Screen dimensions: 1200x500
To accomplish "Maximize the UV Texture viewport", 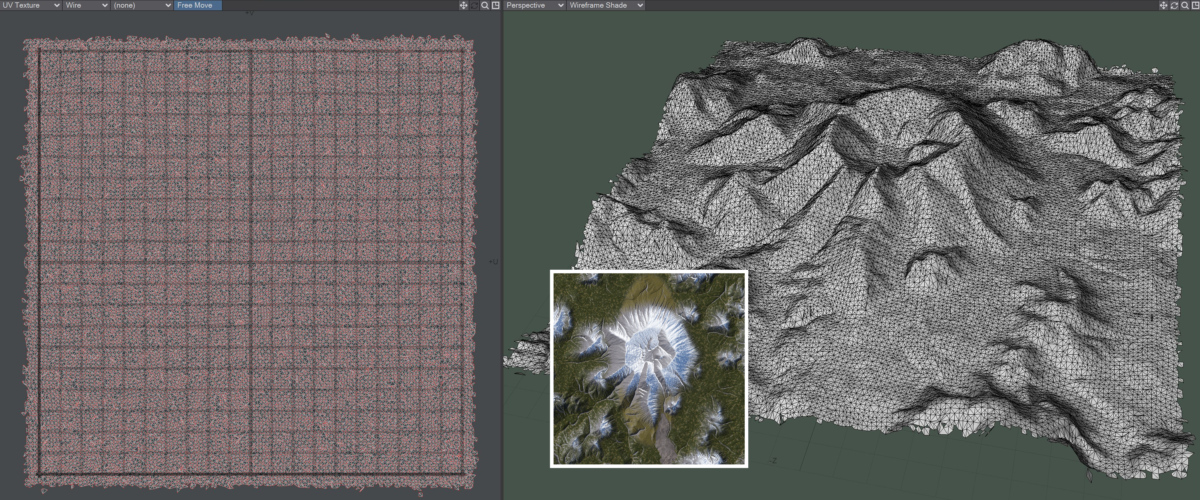I will (495, 5).
